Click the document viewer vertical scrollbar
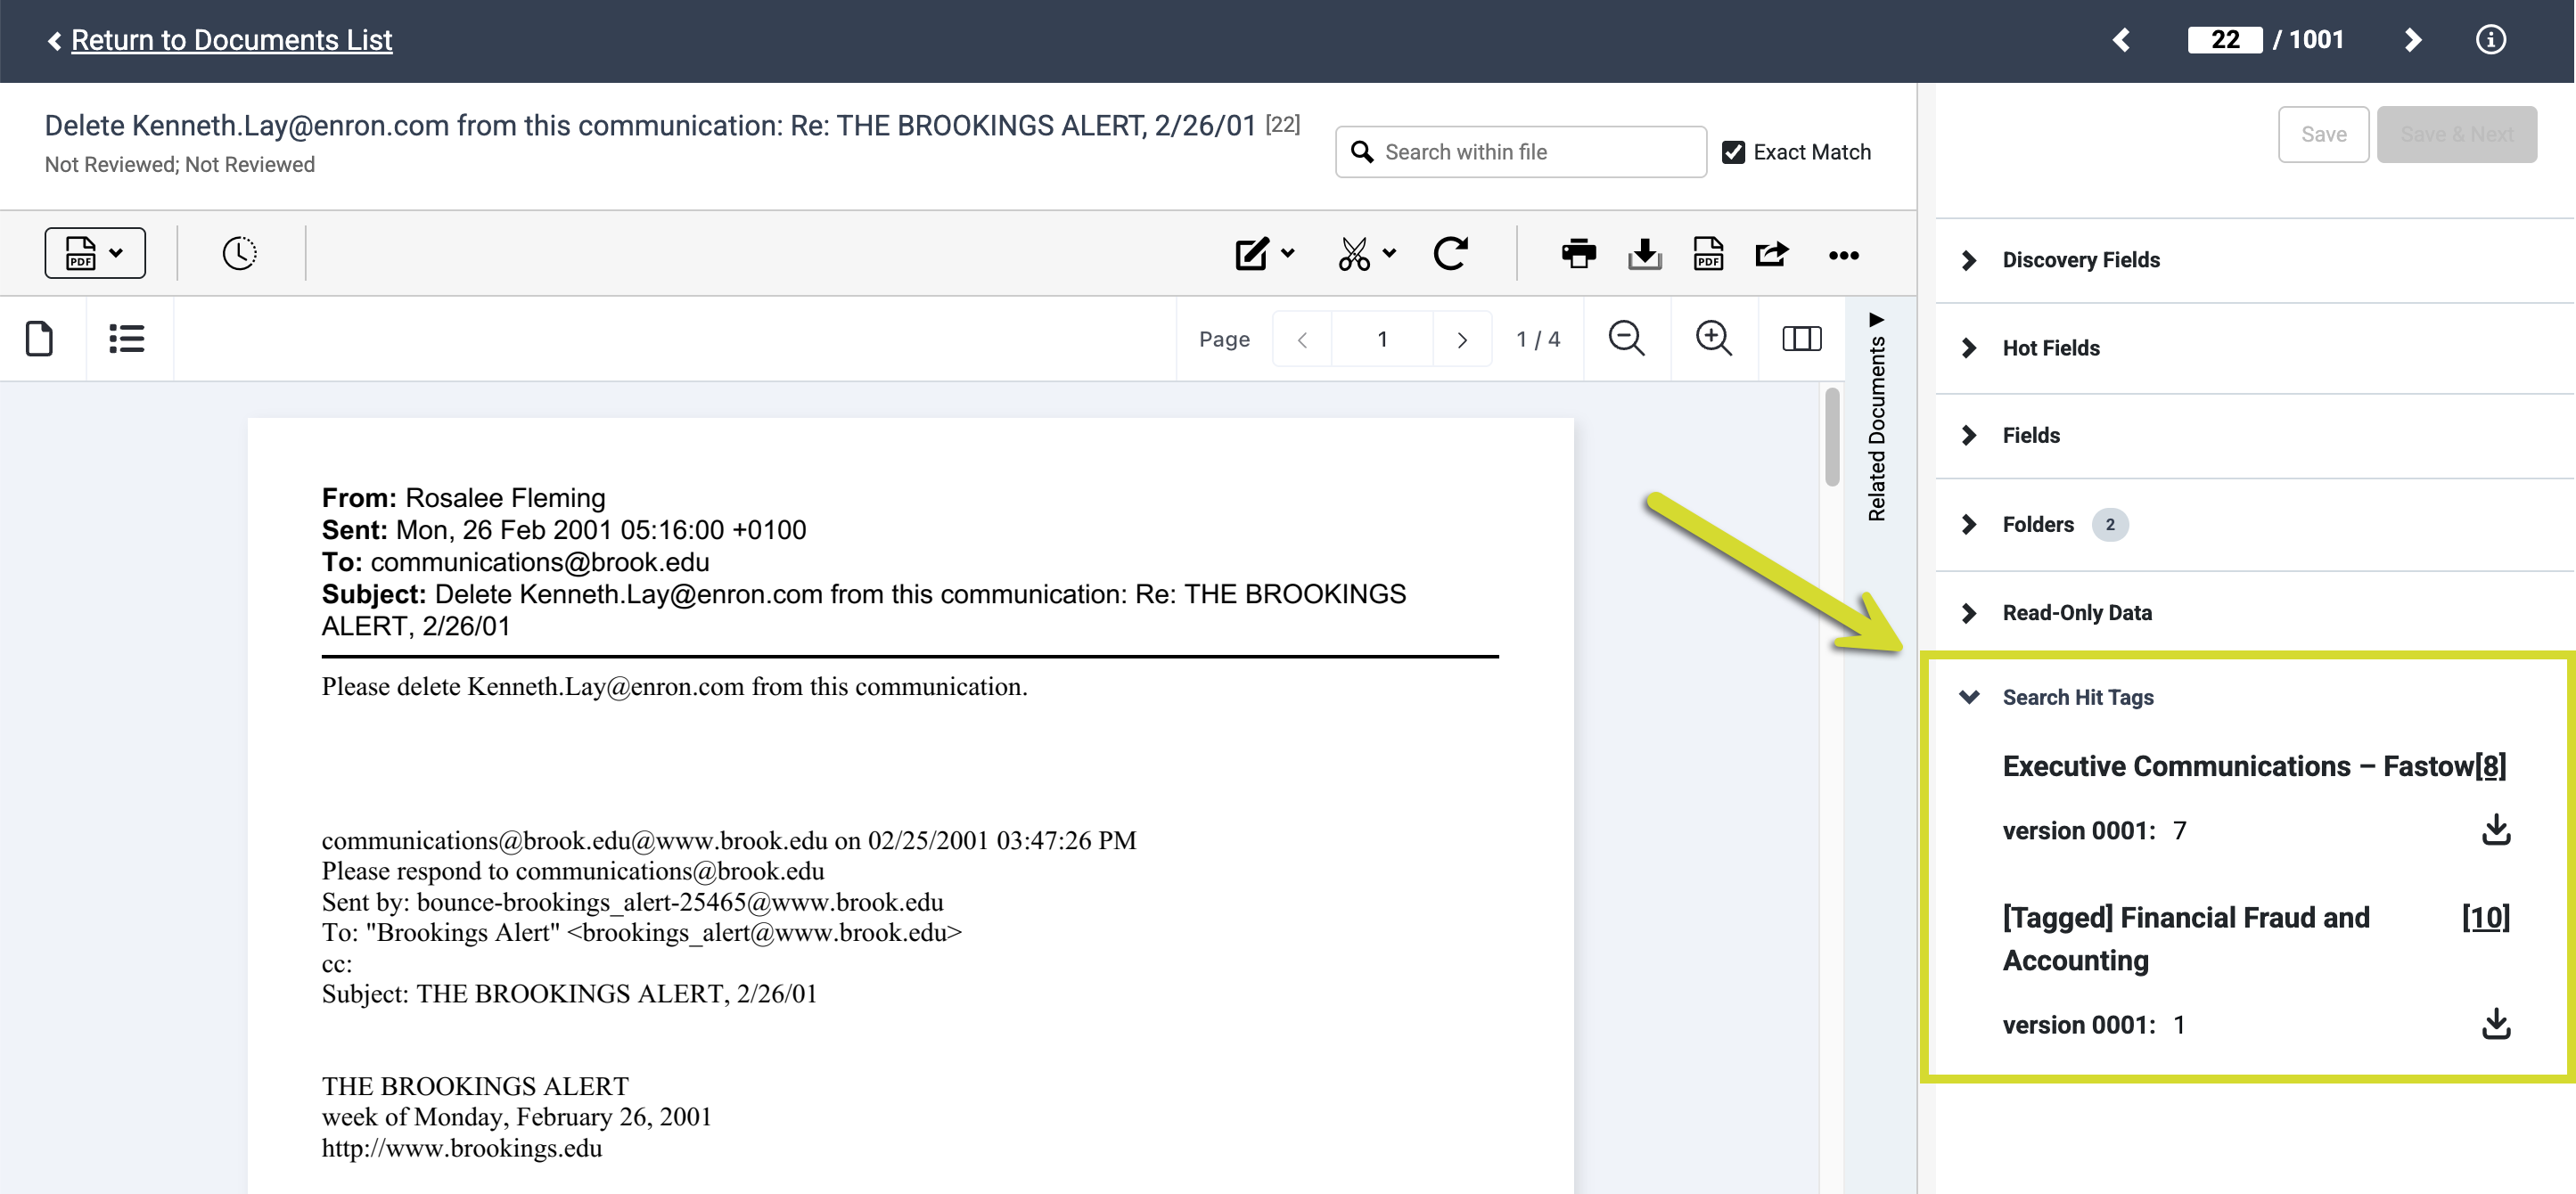The image size is (2576, 1194). (1832, 437)
